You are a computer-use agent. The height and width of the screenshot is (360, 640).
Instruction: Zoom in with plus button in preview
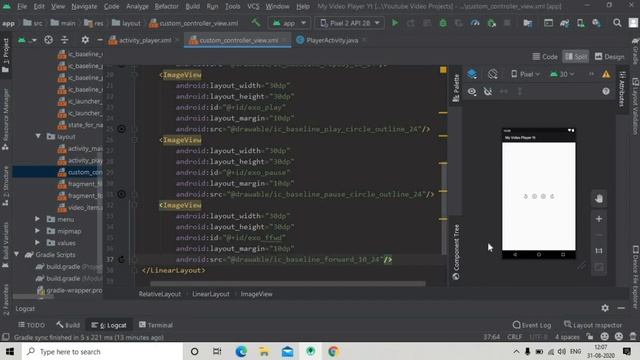point(599,219)
